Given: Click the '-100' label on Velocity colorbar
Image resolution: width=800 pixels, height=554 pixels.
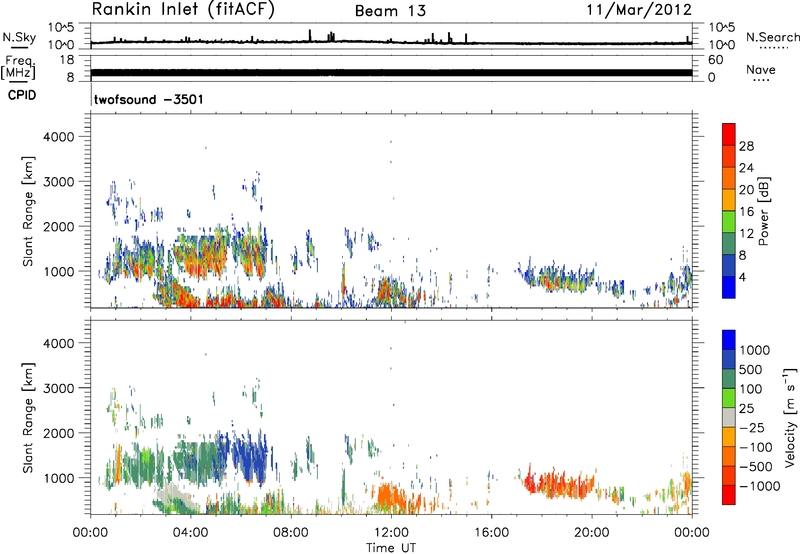Looking at the screenshot, I should point(755,447).
